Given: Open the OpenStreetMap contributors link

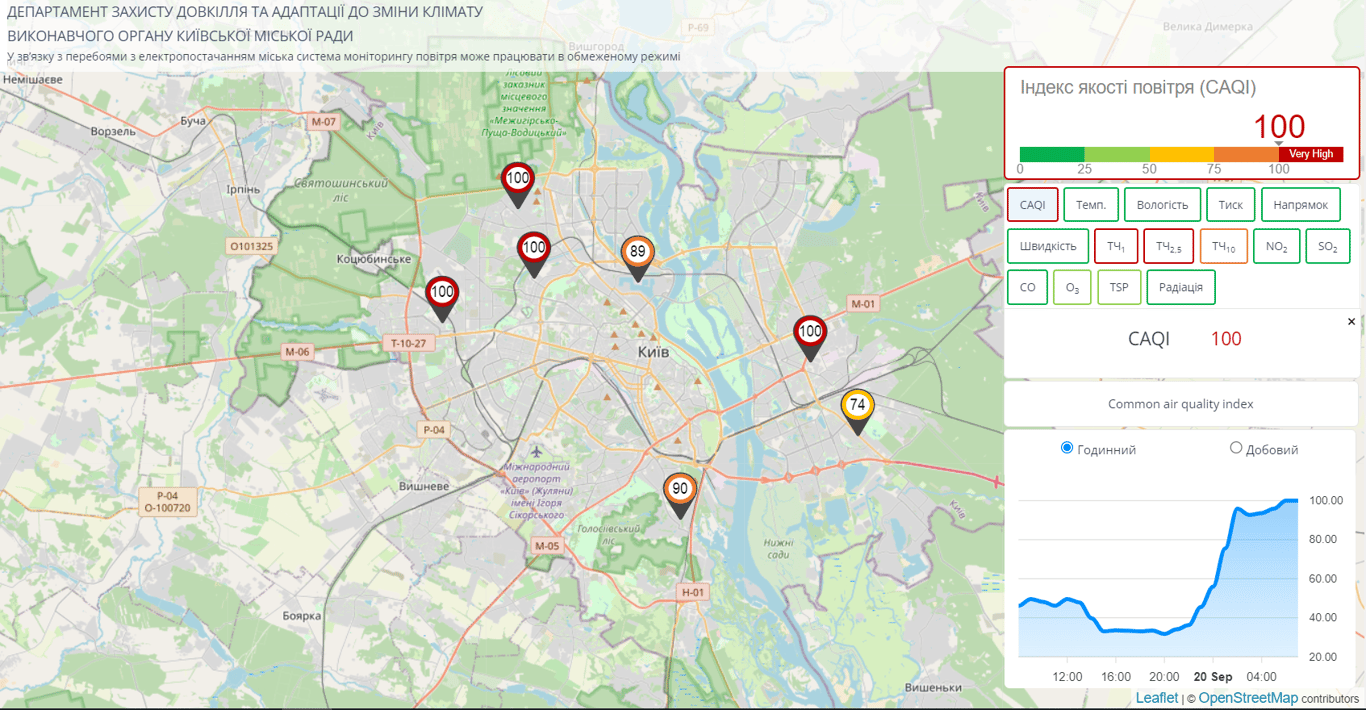Looking at the screenshot, I should pyautogui.click(x=1248, y=698).
